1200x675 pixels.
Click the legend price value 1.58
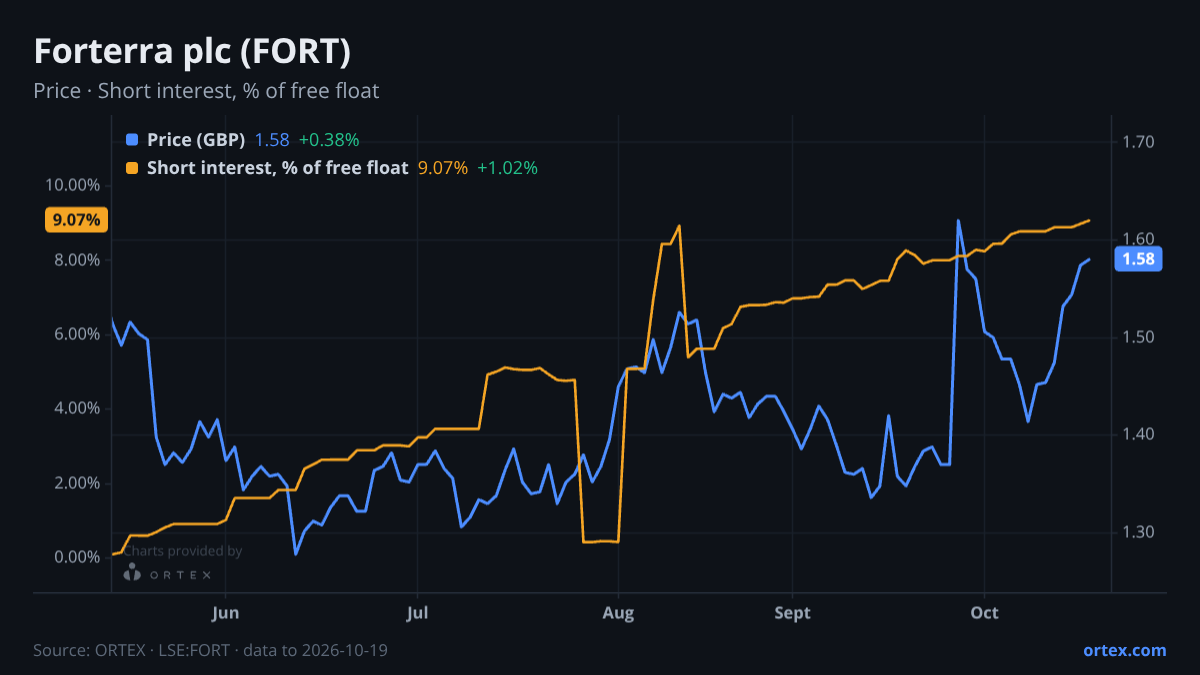272,140
